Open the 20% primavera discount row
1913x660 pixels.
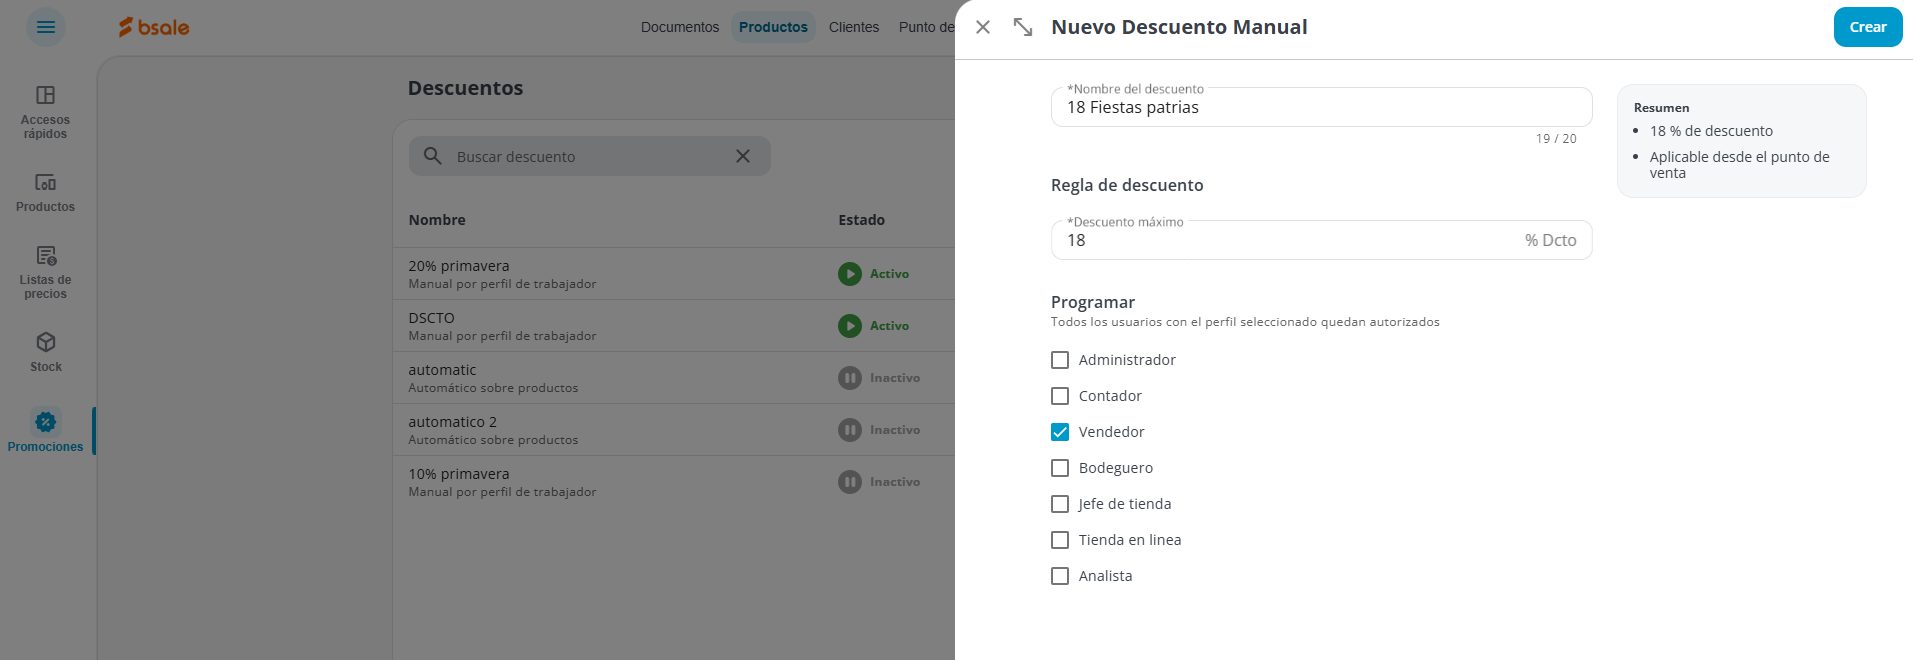[674, 274]
